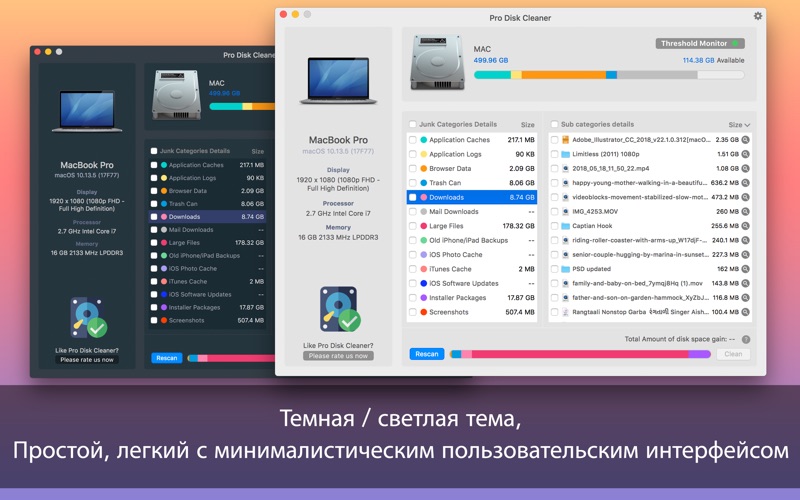Toggle Threshold Monitor switch
The width and height of the screenshot is (800, 500).
tap(700, 43)
